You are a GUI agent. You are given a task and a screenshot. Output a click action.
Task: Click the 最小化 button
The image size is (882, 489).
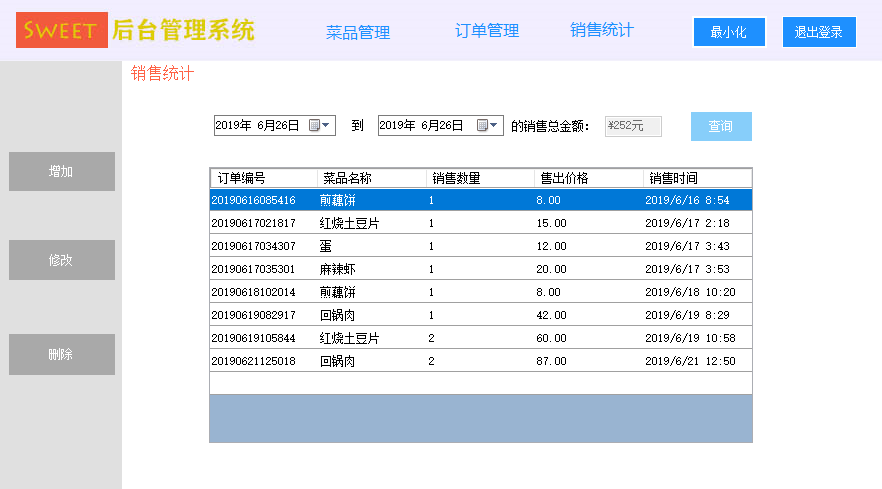pyautogui.click(x=729, y=32)
